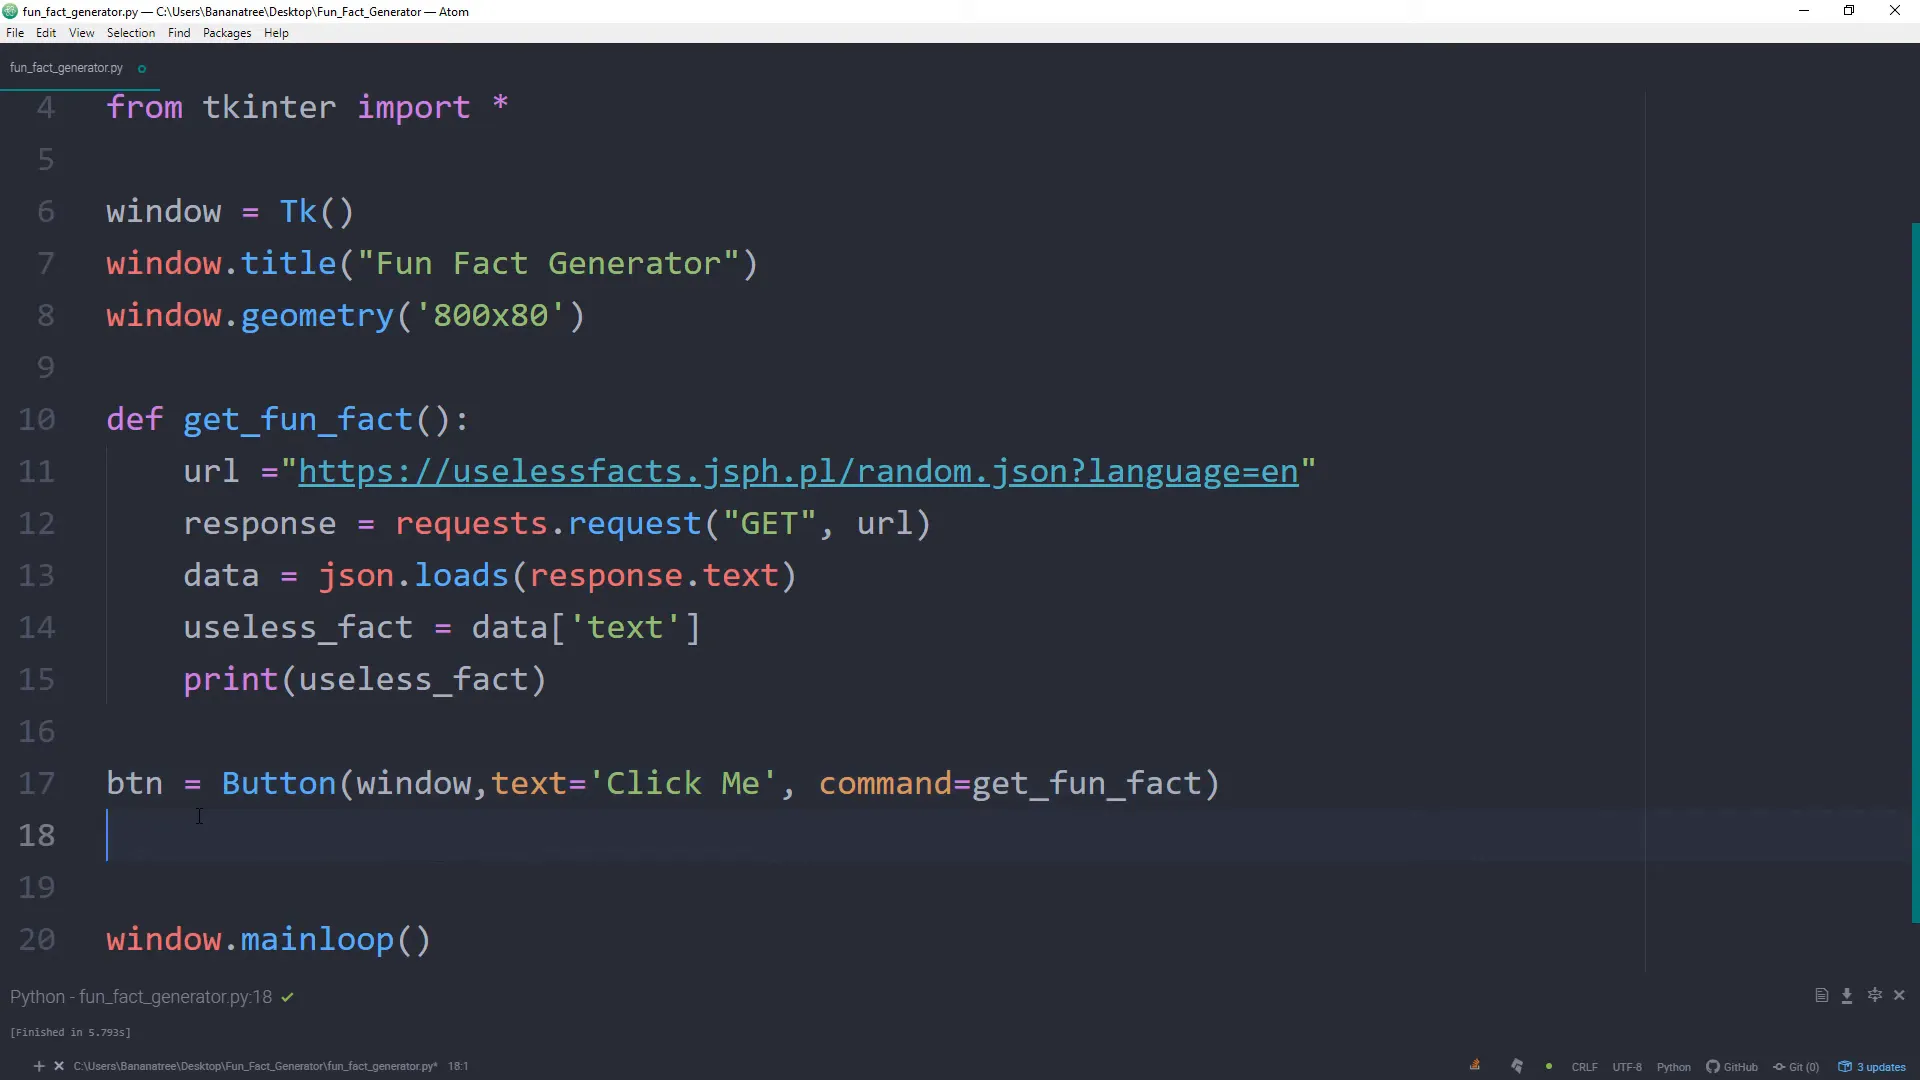Click cursor position 18:1 indicator
Viewport: 1920px width, 1080px height.
click(x=458, y=1066)
